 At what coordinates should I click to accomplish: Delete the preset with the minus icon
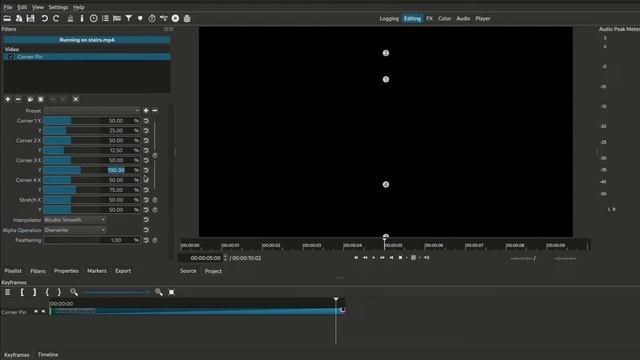[x=155, y=111]
